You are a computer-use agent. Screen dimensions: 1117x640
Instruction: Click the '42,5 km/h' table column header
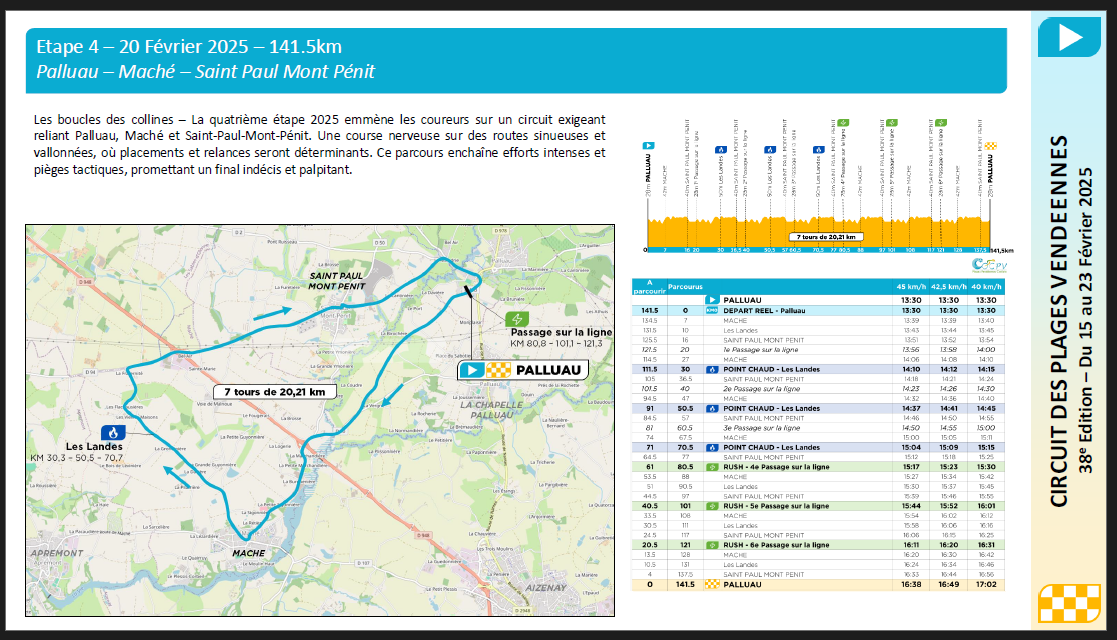pos(949,287)
